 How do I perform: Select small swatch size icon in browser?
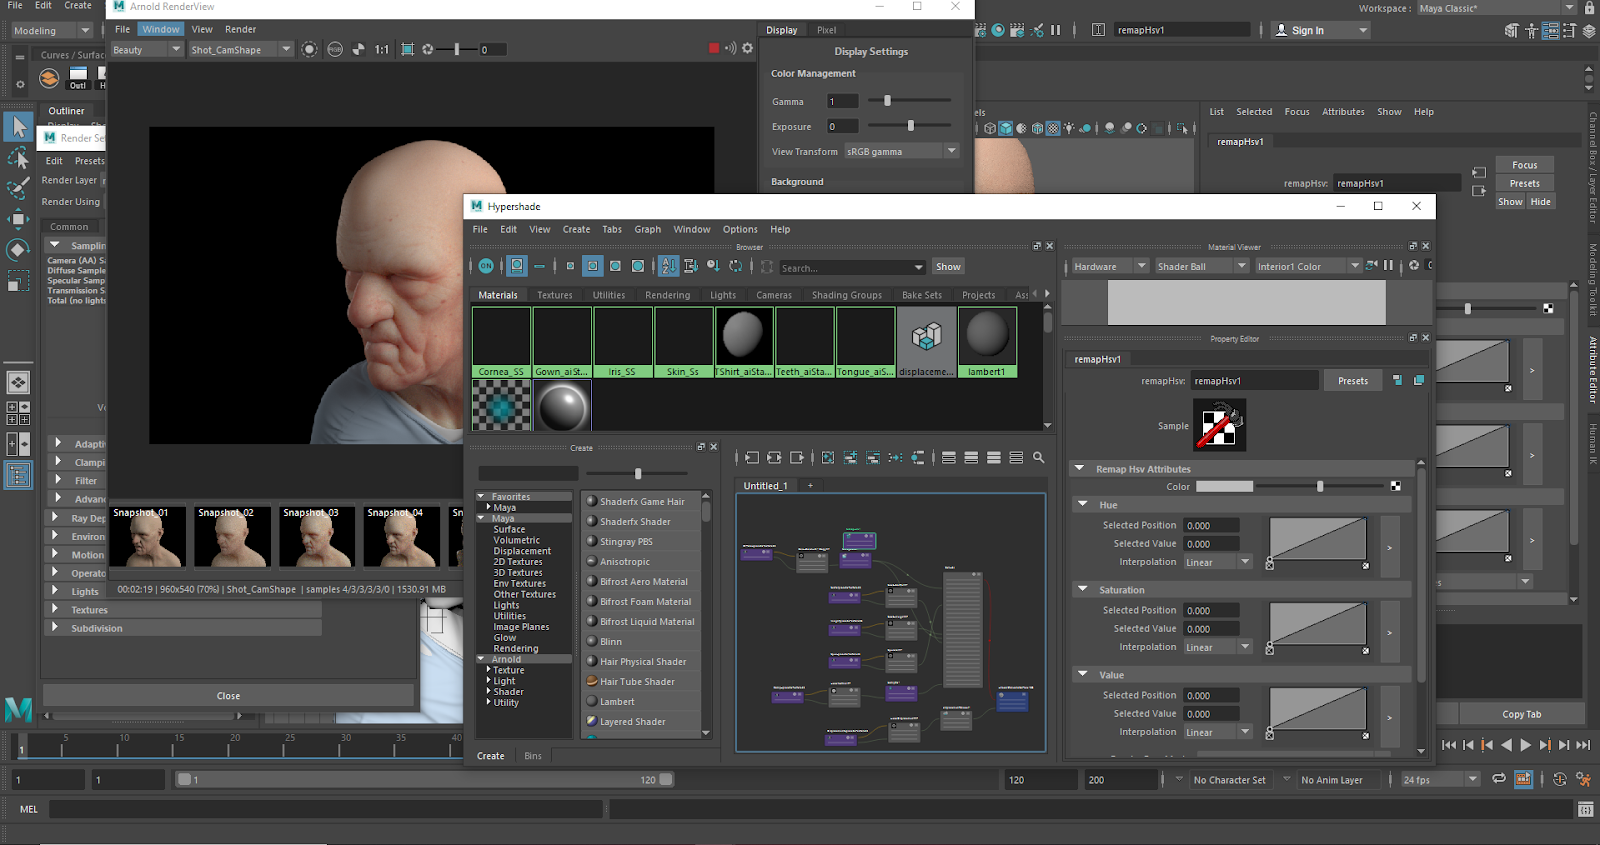tap(570, 266)
